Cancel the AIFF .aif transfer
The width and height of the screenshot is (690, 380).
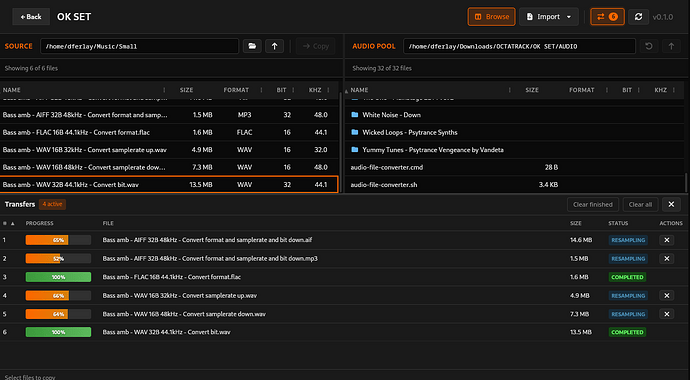tap(666, 240)
